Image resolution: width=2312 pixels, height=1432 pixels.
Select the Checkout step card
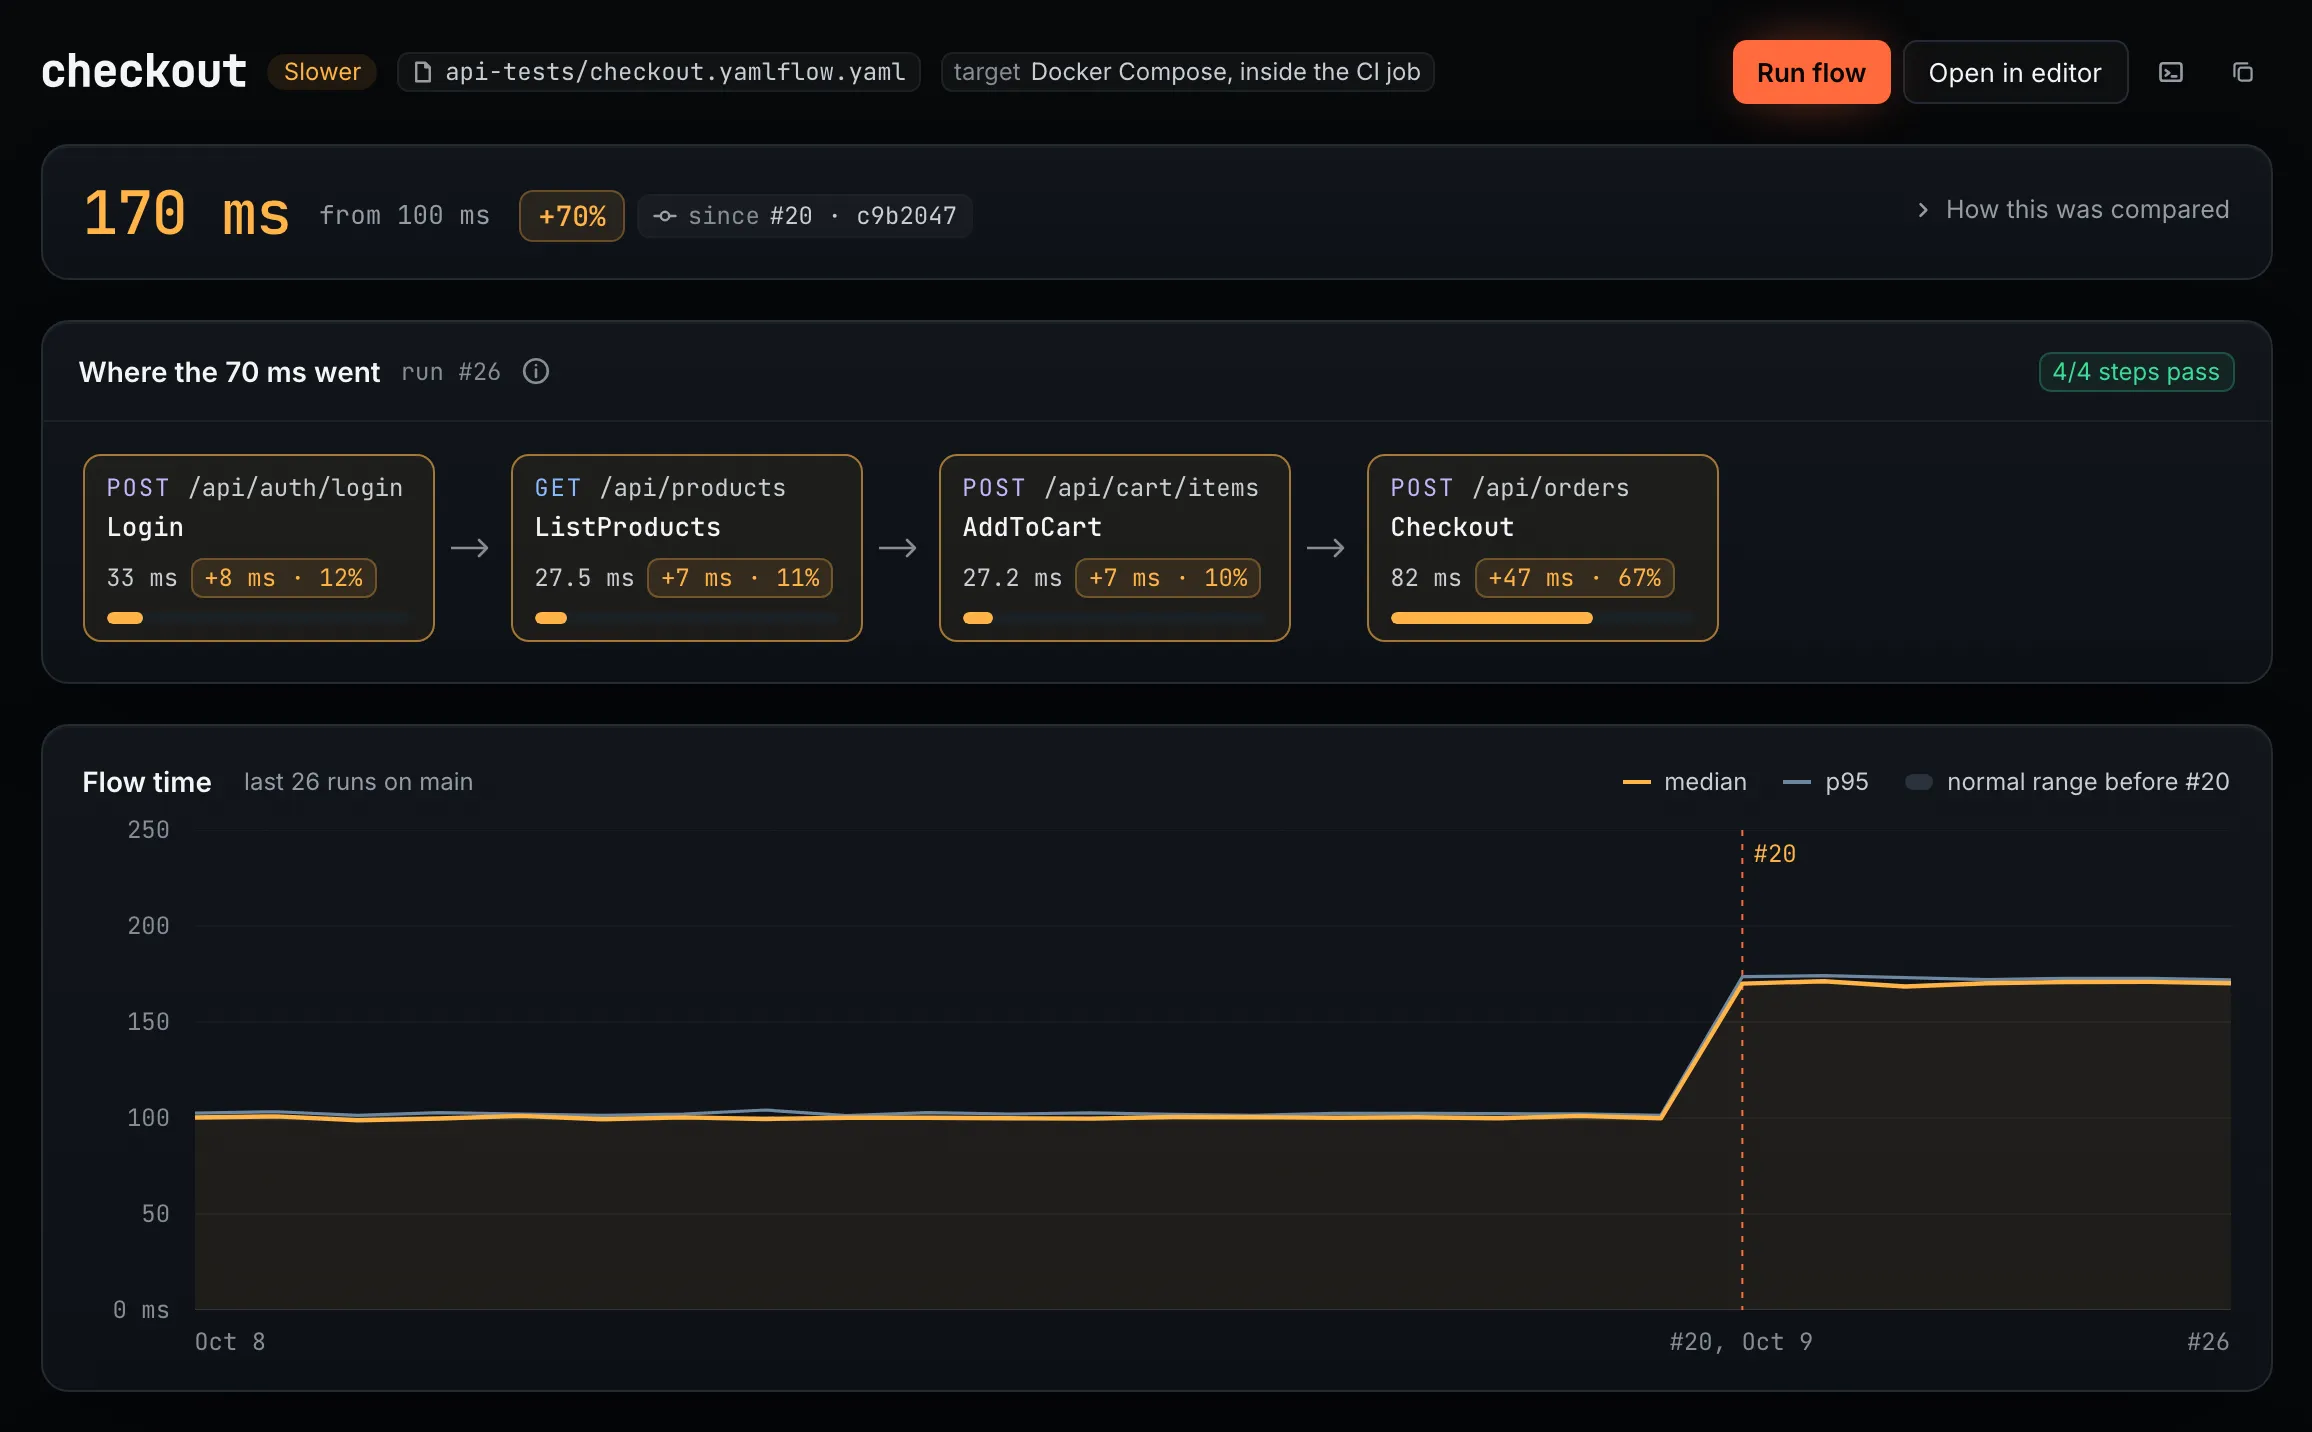1543,548
